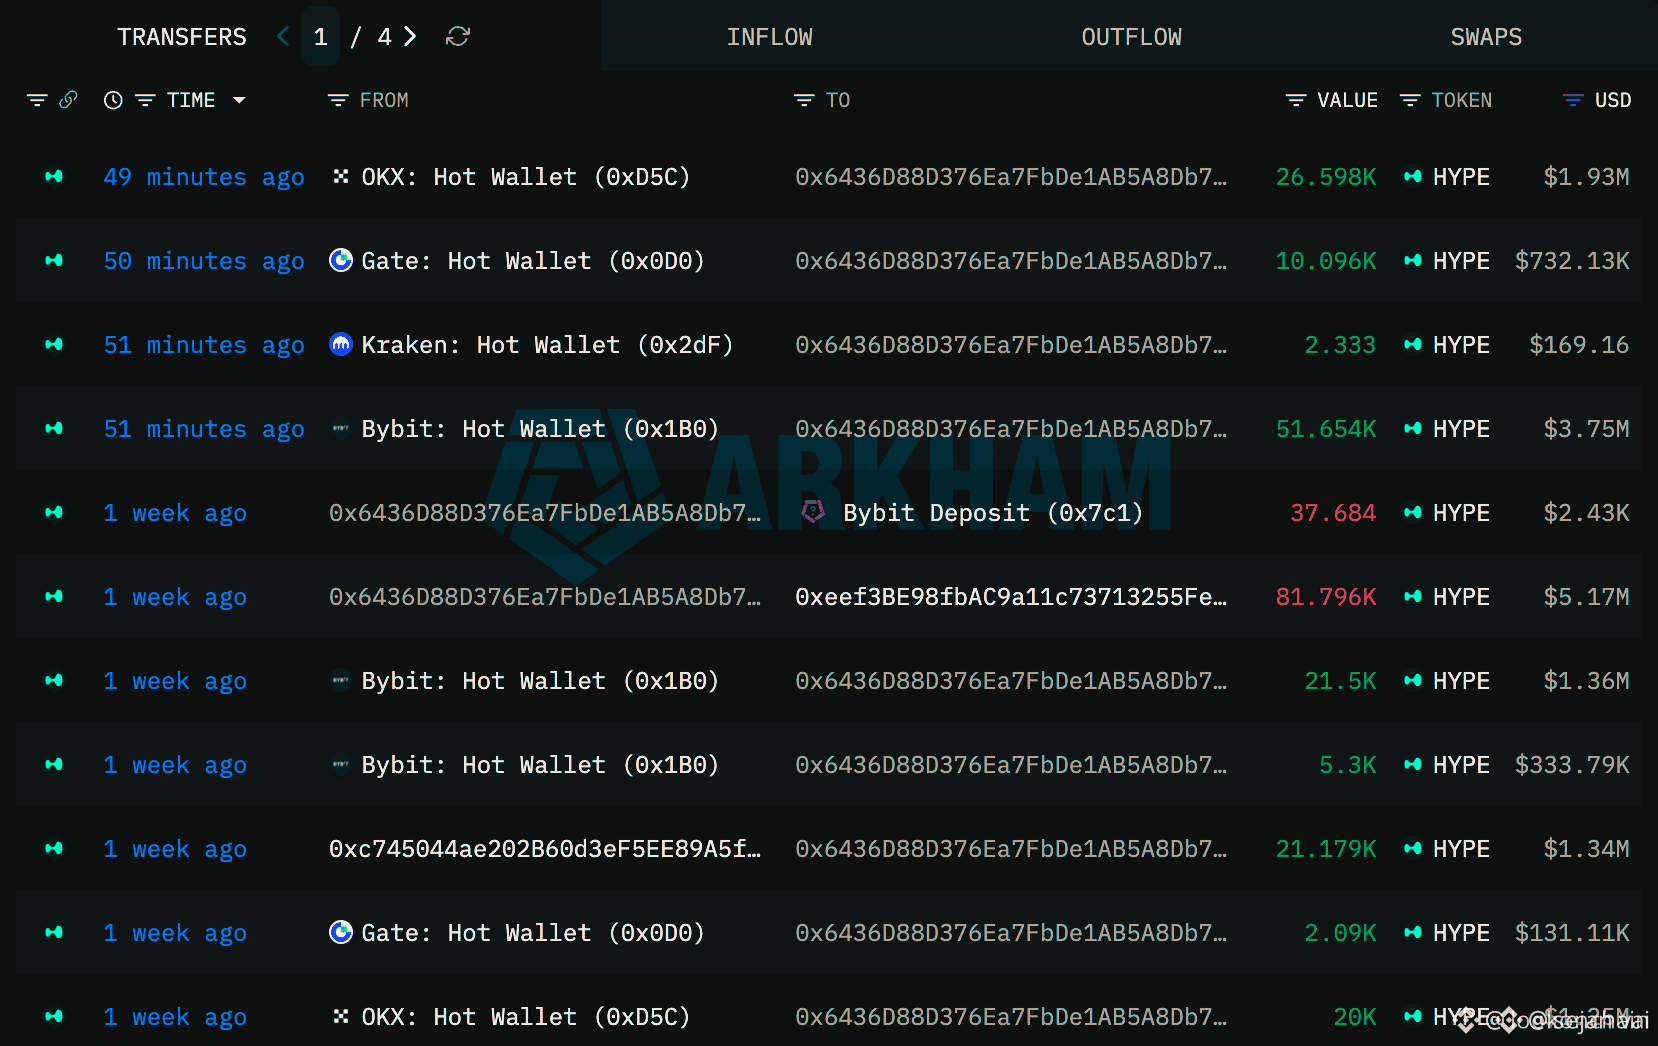Open the filter icon beside the link icon

37,100
